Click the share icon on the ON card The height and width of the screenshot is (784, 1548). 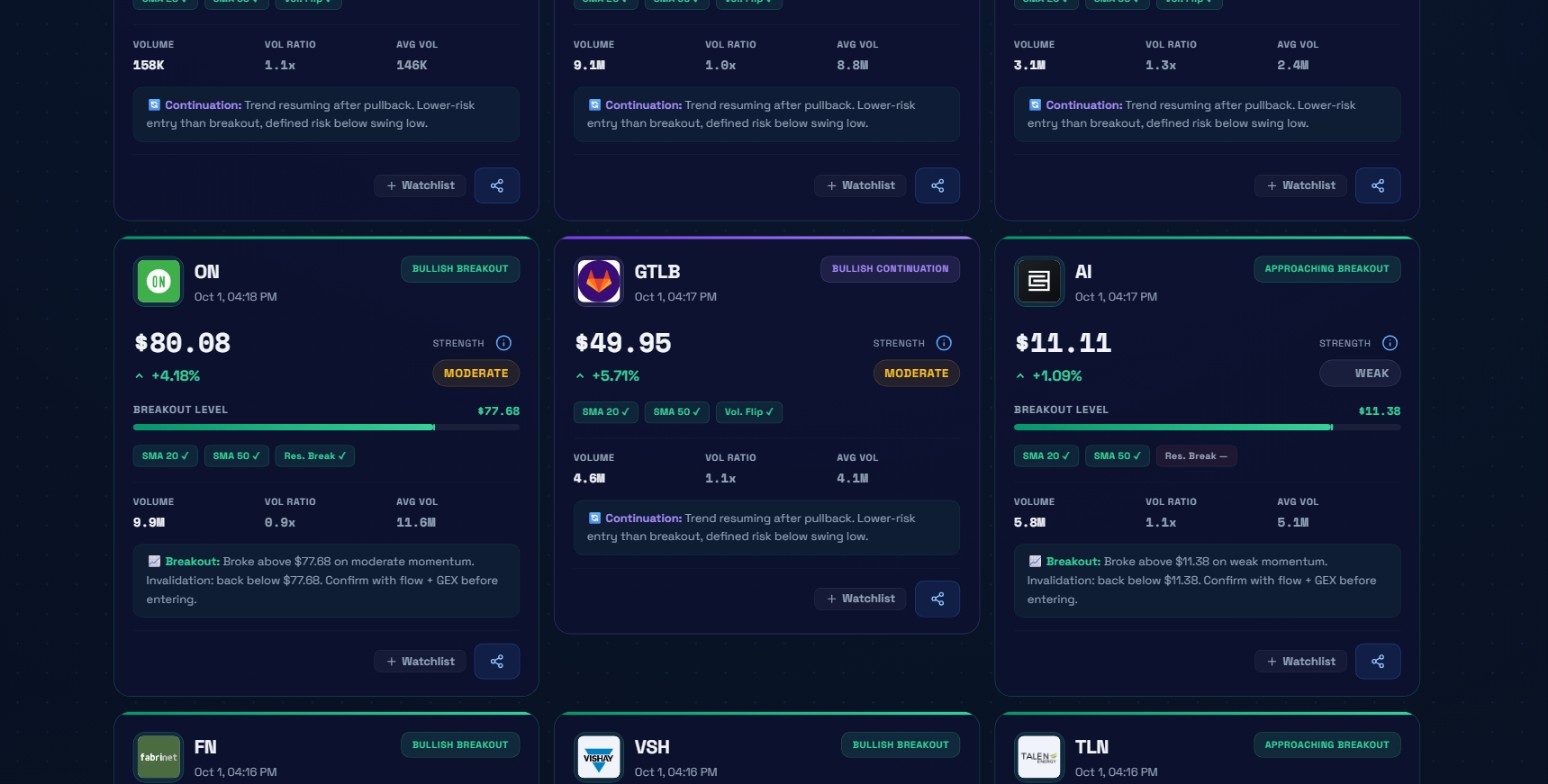click(x=497, y=661)
